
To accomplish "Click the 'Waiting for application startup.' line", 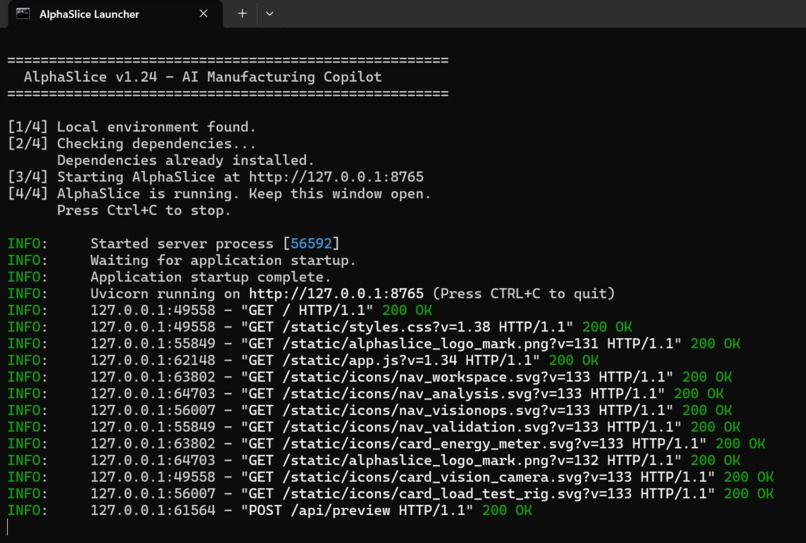I will 181,260.
